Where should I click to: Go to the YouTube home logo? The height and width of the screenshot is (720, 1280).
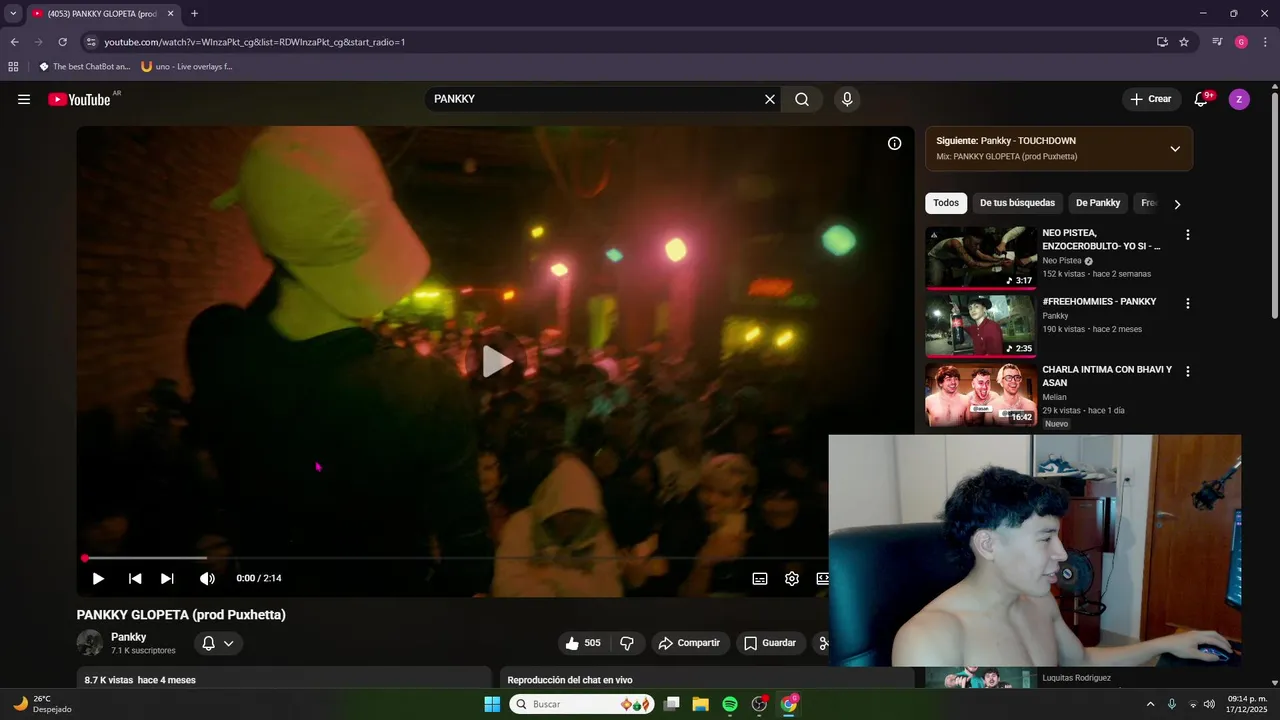point(80,99)
